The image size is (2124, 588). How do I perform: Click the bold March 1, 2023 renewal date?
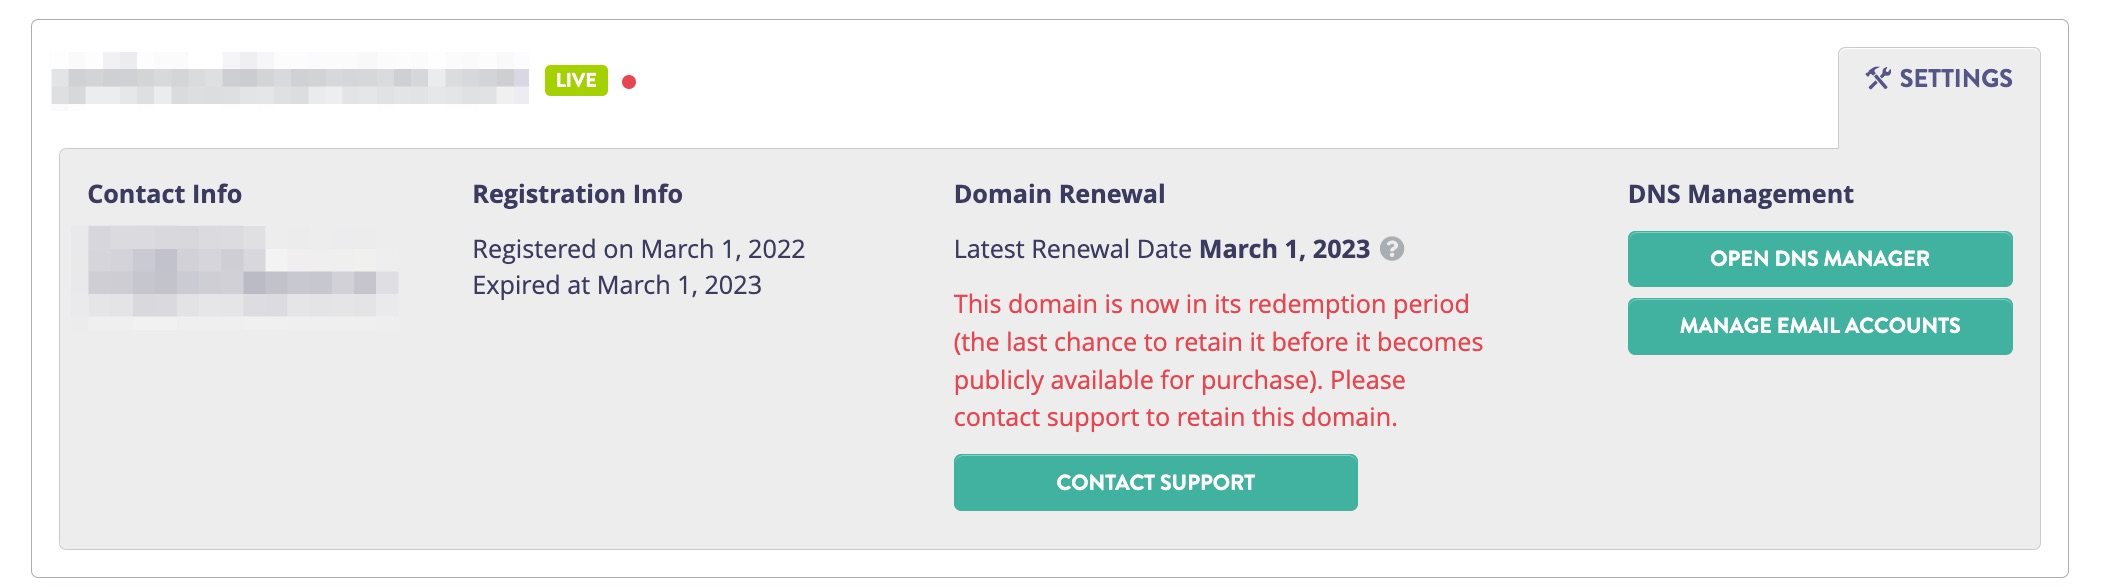(x=1284, y=249)
